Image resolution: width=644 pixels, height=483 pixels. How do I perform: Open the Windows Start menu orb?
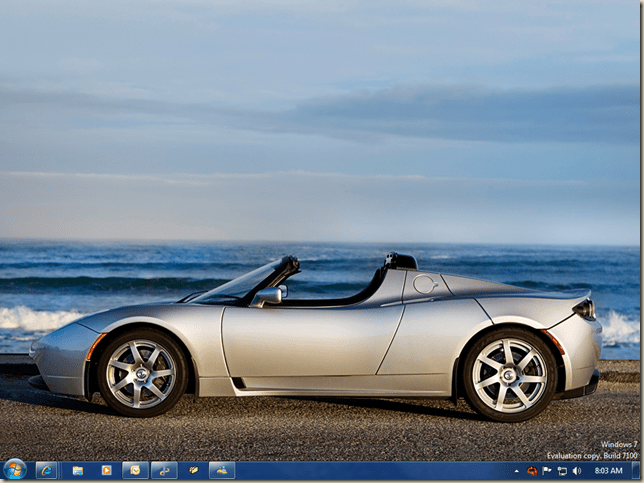pos(15,469)
